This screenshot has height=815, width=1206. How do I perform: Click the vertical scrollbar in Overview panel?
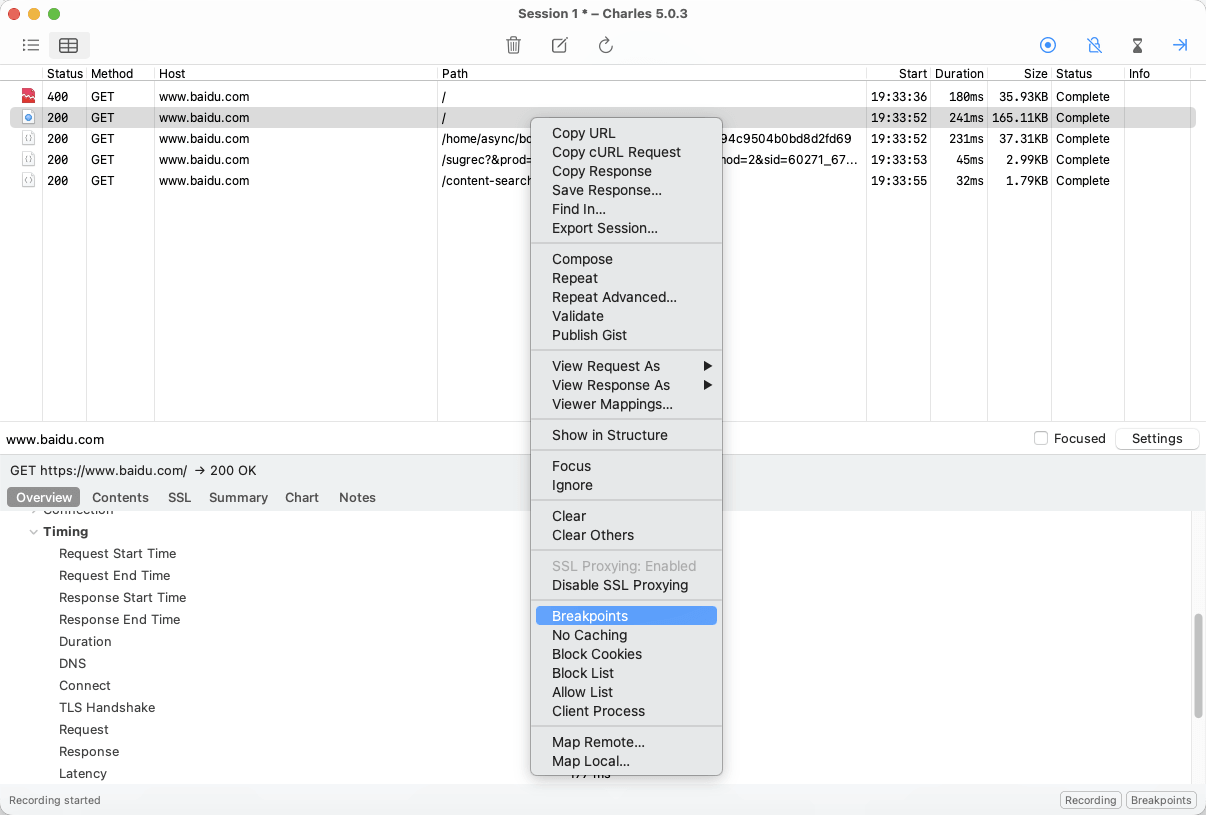click(x=1198, y=665)
